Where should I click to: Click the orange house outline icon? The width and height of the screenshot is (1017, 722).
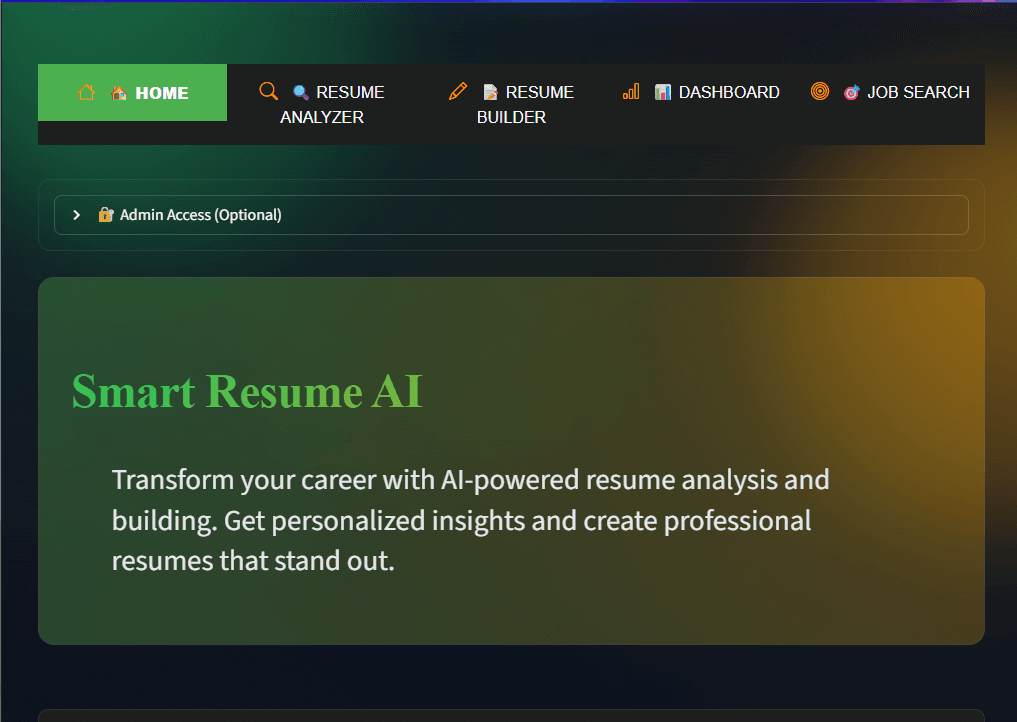click(x=86, y=92)
